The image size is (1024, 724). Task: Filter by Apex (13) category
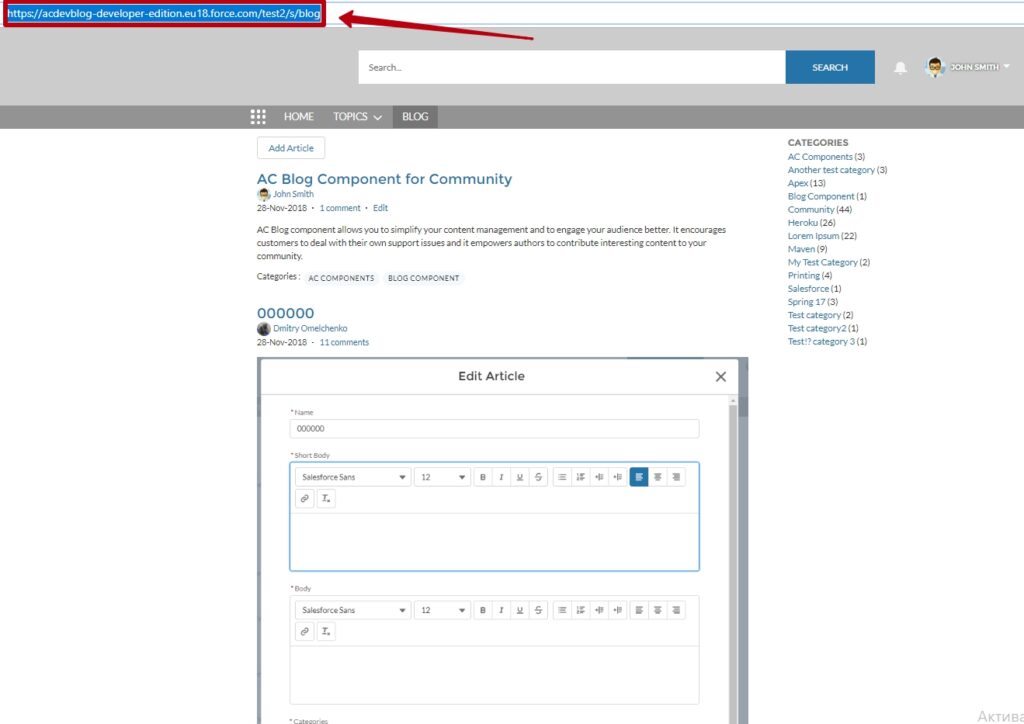[x=806, y=183]
